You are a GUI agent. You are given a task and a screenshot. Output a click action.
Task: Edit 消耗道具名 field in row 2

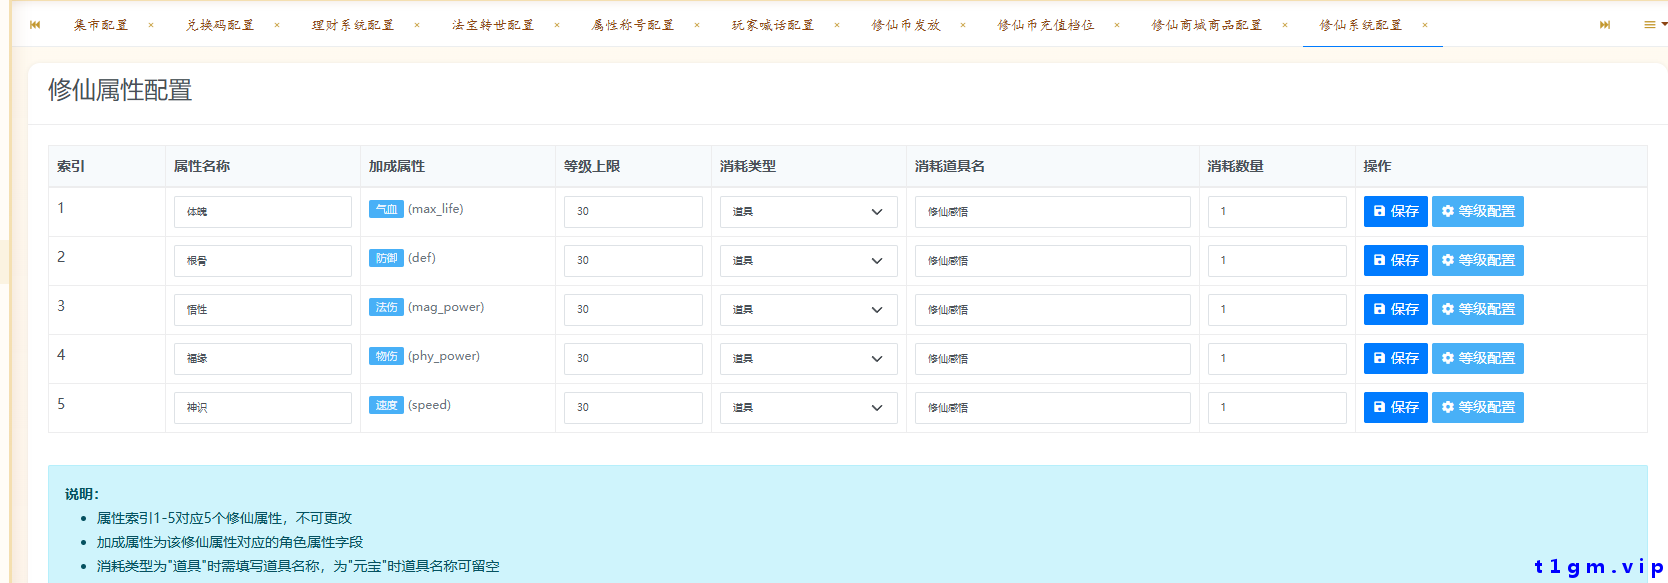1053,261
